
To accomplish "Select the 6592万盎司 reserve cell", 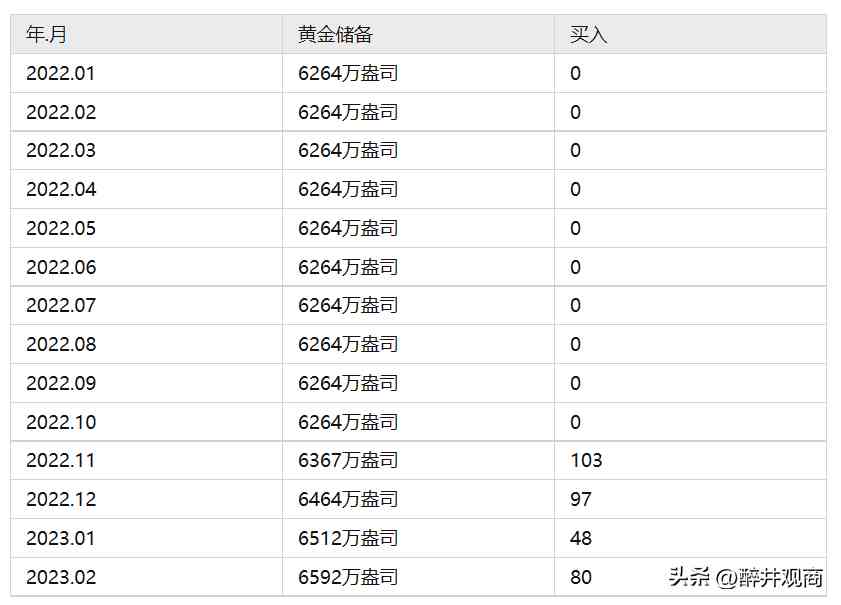I will pyautogui.click(x=348, y=577).
